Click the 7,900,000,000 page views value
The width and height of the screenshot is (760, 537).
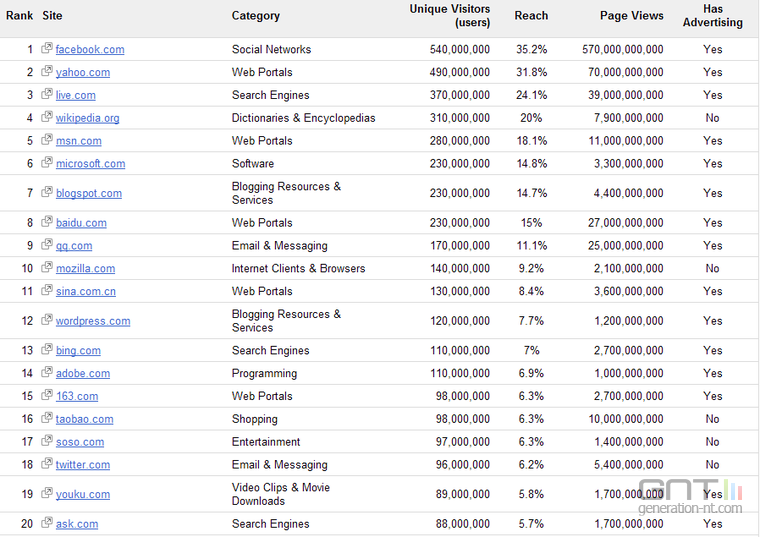pos(629,118)
